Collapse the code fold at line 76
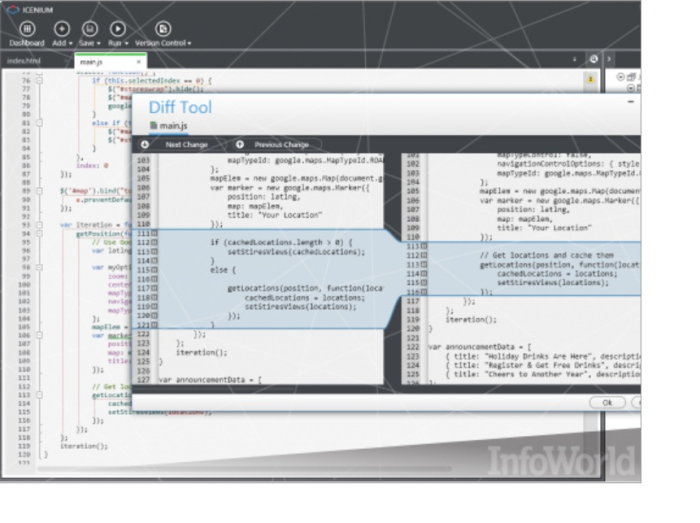 pos(39,81)
